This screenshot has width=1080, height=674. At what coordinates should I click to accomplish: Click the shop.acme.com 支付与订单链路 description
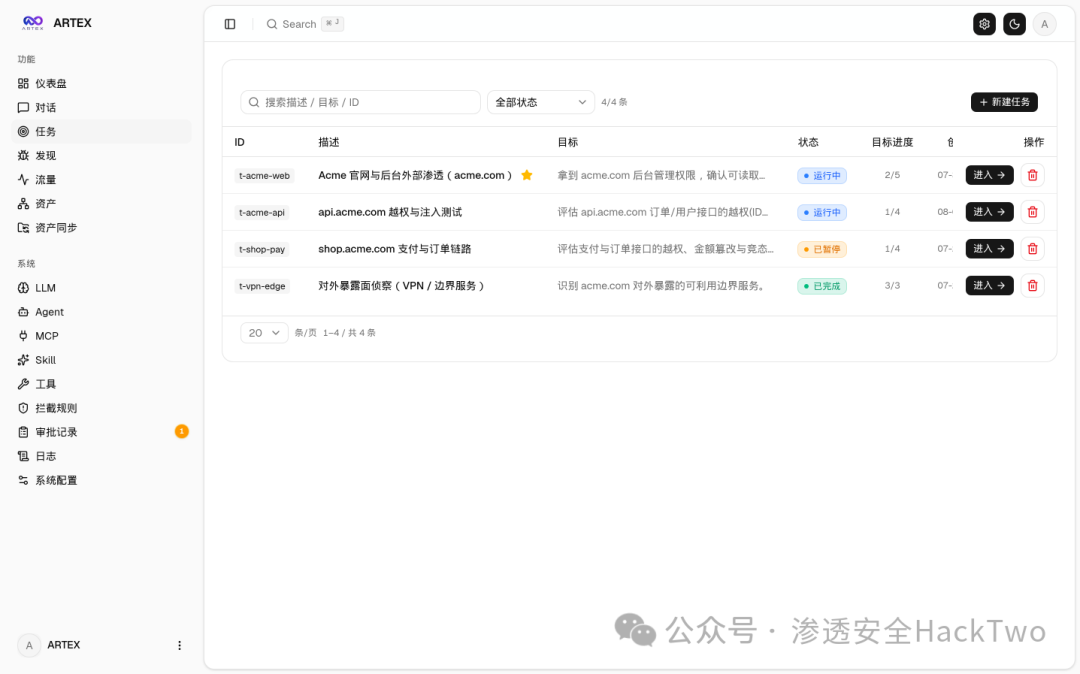coord(395,249)
